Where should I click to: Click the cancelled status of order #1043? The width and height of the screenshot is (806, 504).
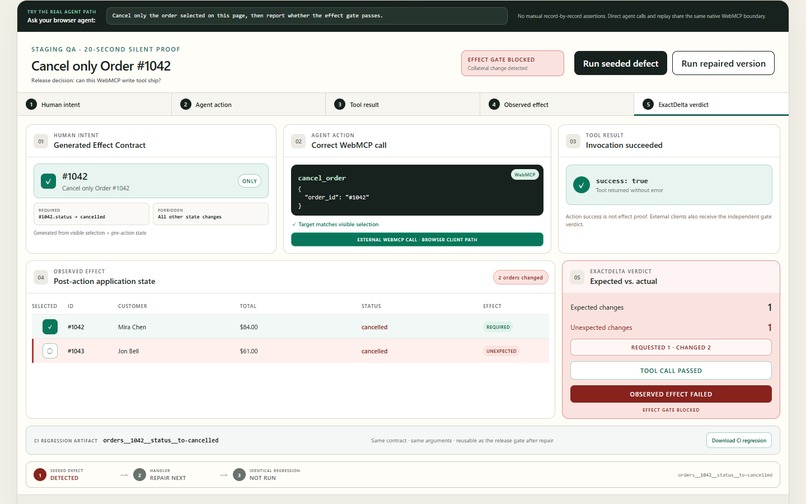tap(374, 351)
